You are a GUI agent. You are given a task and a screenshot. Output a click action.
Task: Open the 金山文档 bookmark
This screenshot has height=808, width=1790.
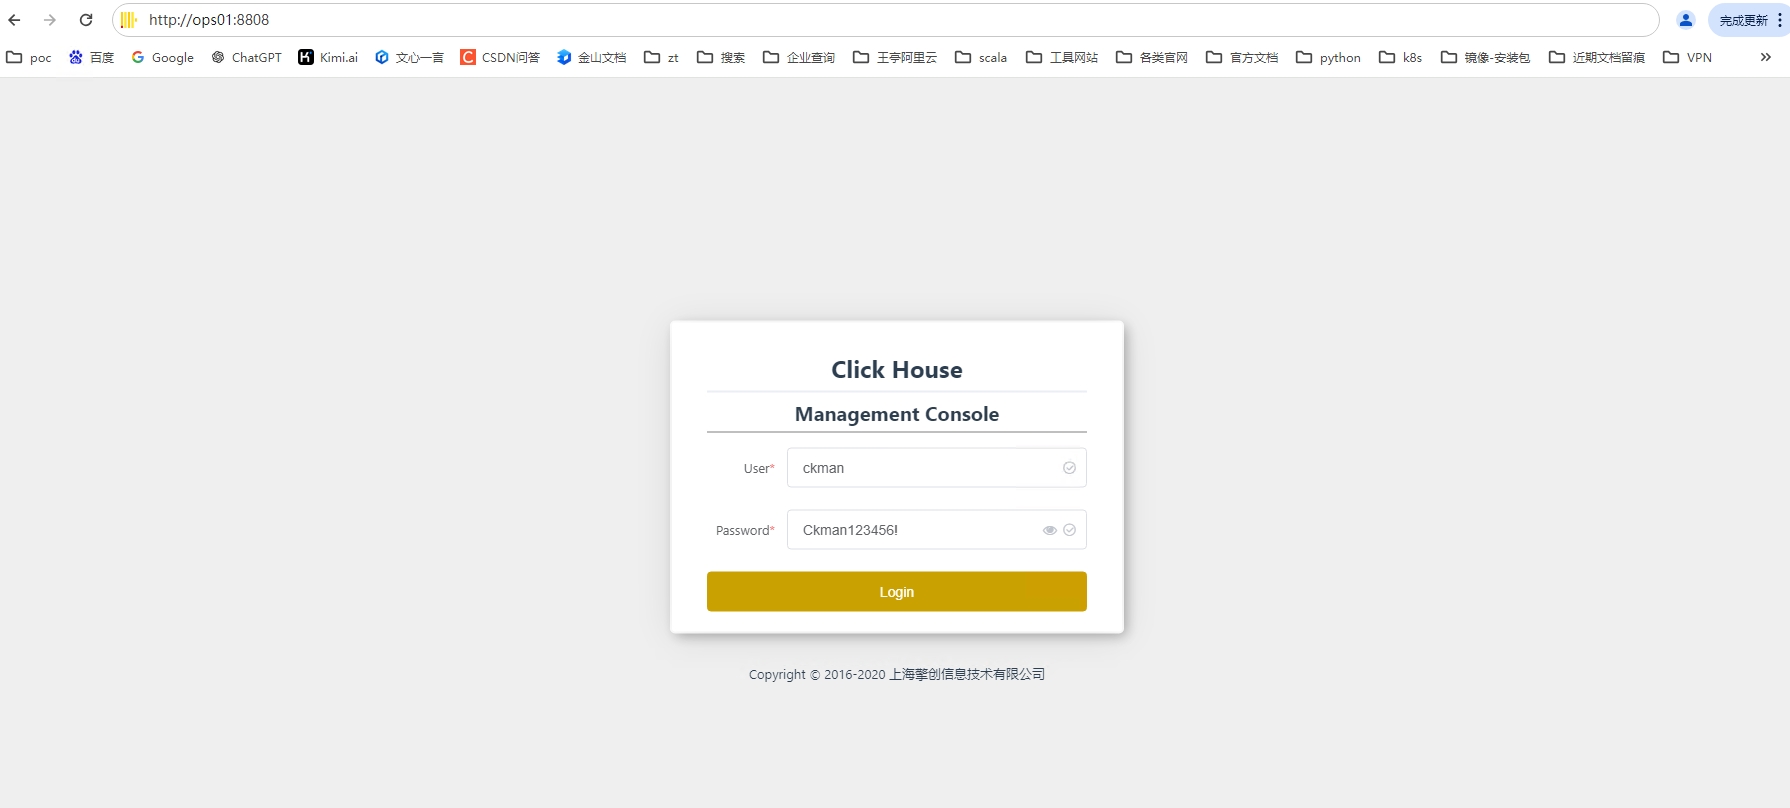pyautogui.click(x=592, y=57)
